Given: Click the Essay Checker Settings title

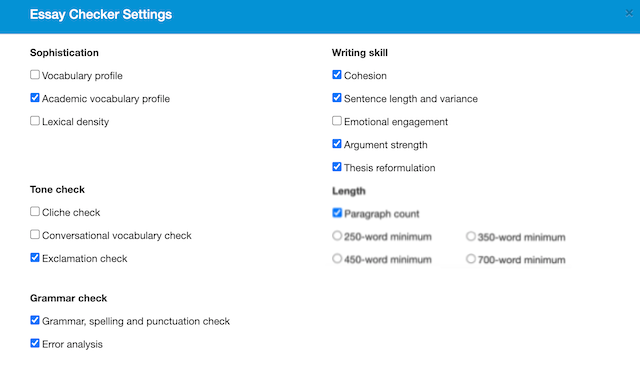Looking at the screenshot, I should pos(101,14).
